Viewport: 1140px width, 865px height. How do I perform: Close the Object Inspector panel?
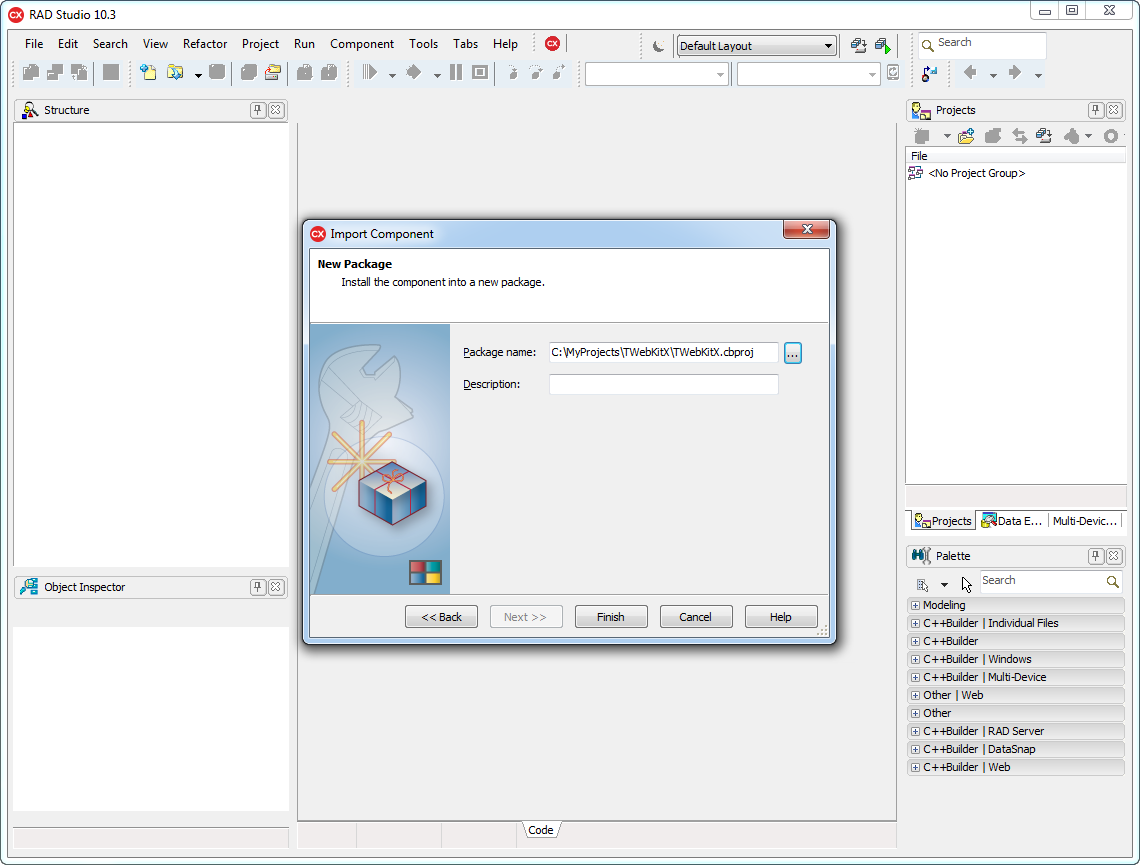click(276, 587)
